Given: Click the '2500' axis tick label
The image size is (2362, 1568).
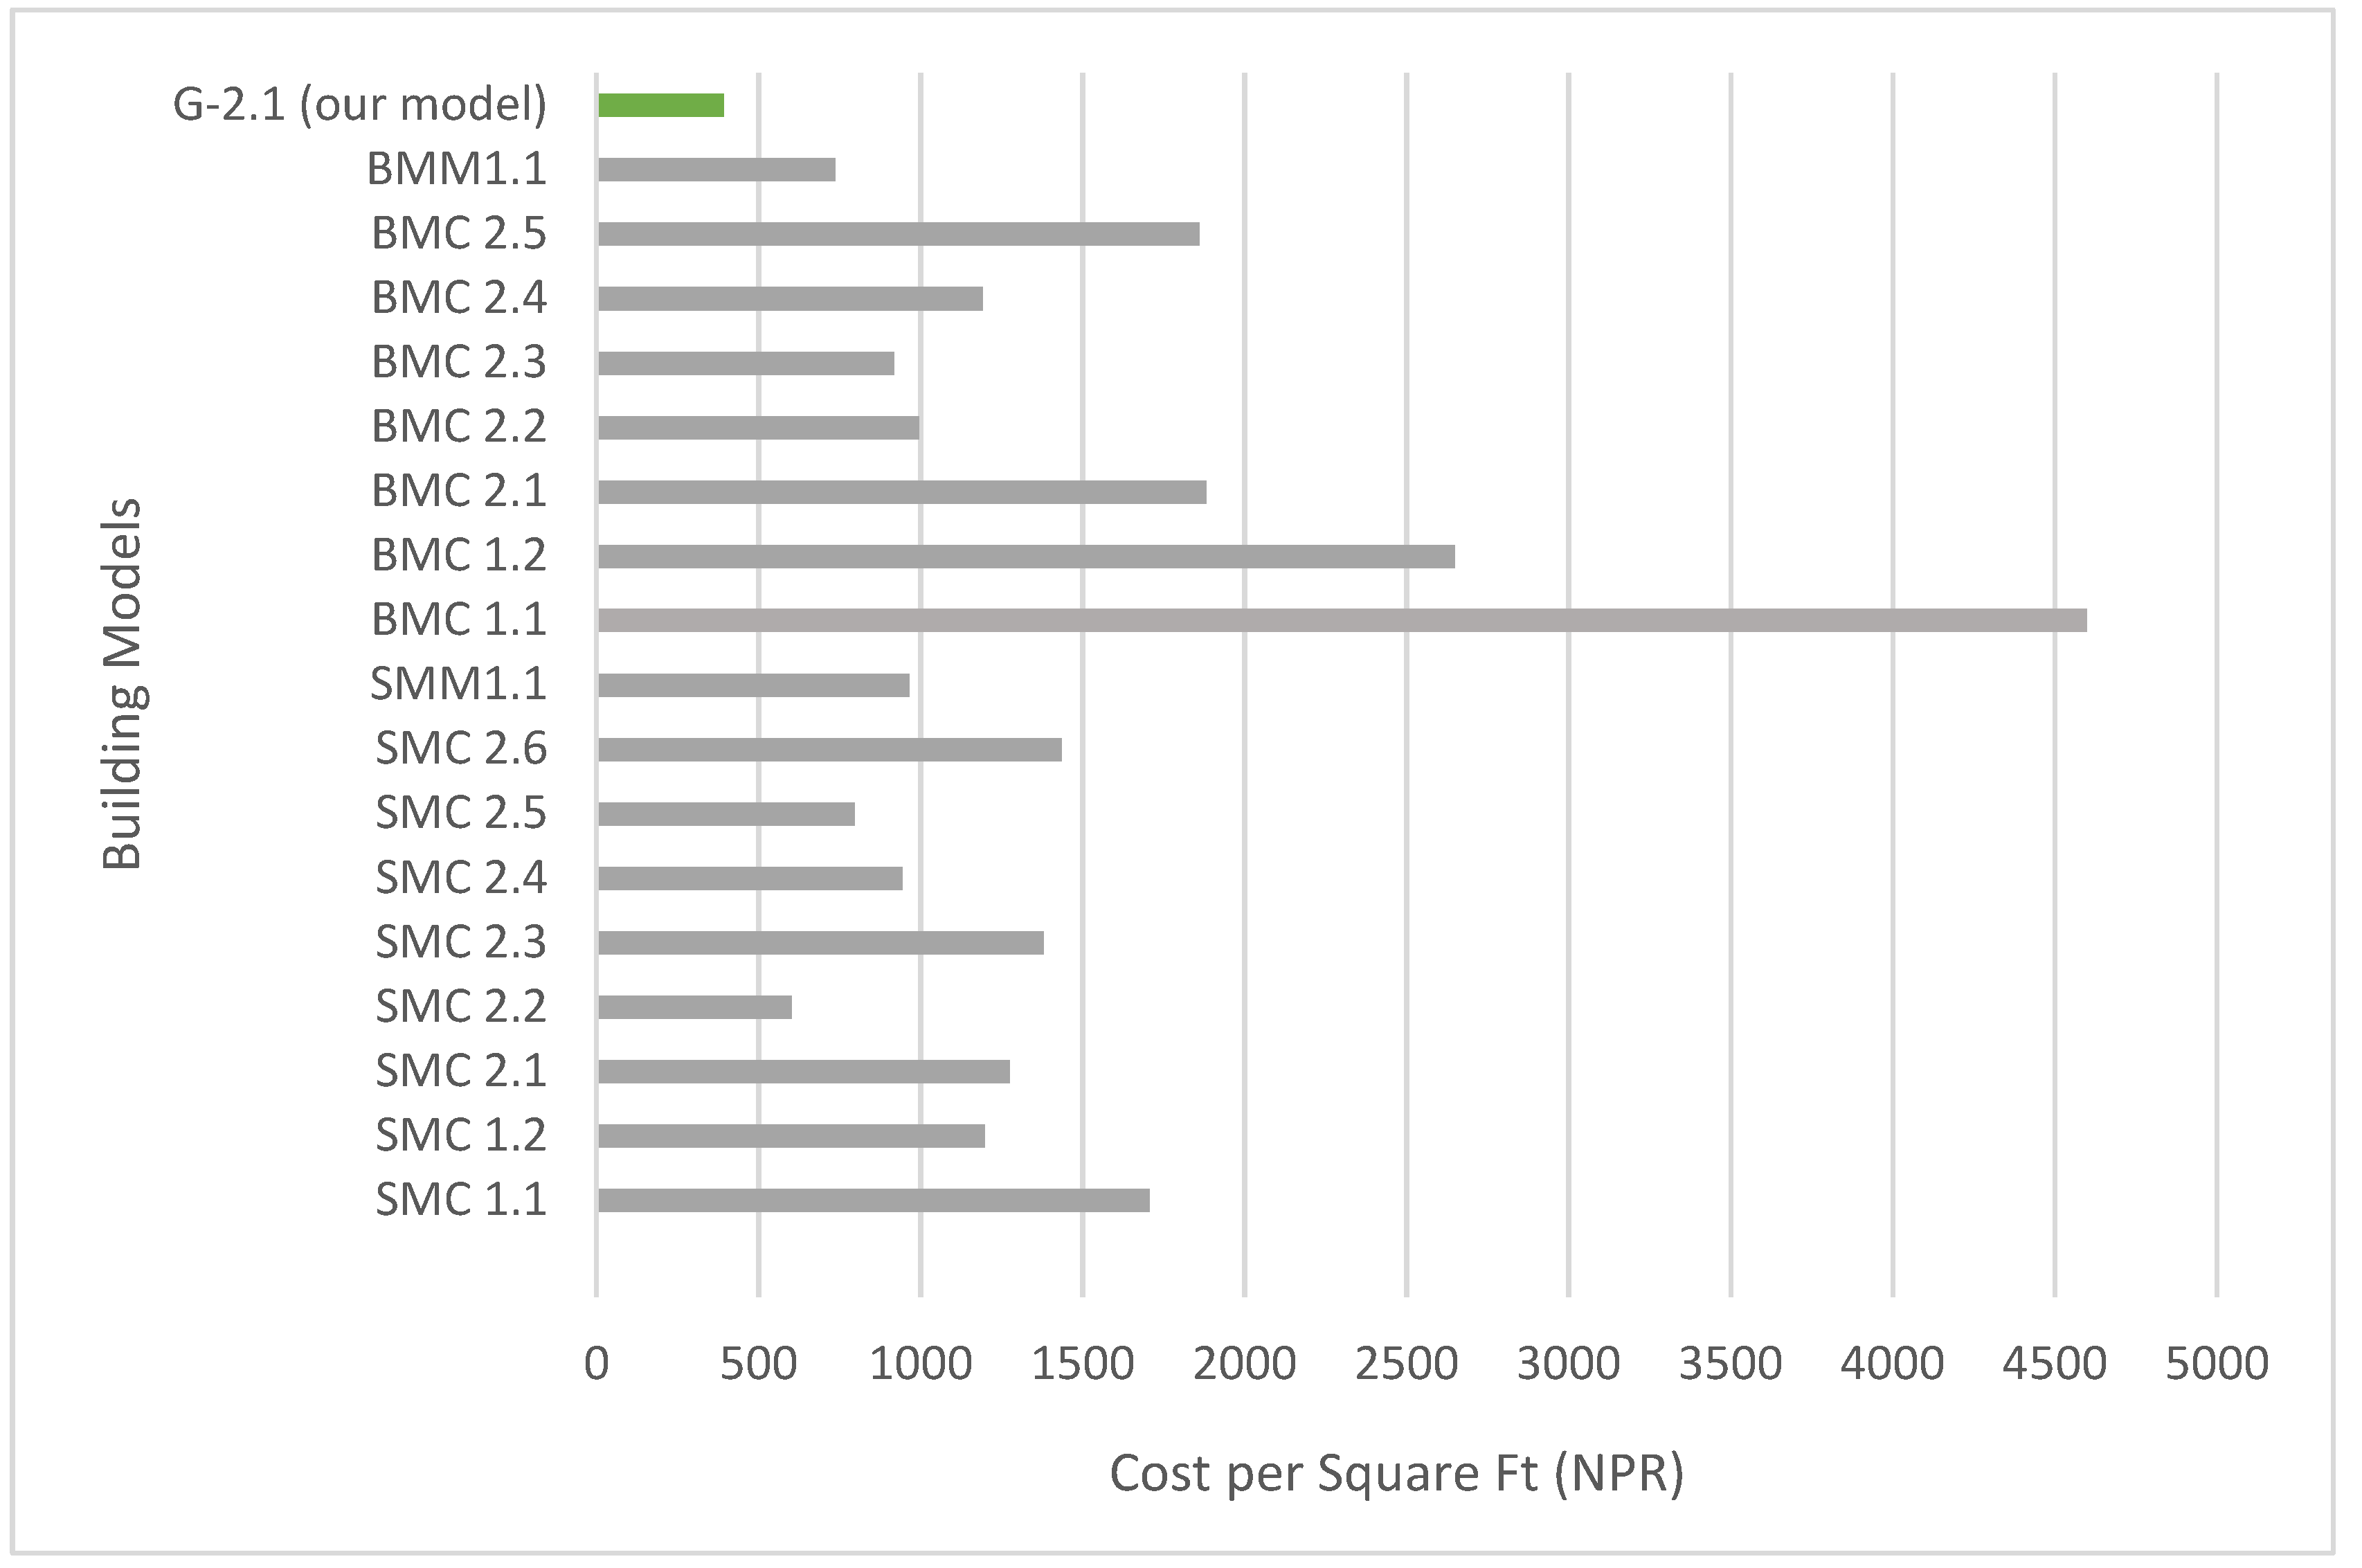Looking at the screenshot, I should click(x=1406, y=1364).
